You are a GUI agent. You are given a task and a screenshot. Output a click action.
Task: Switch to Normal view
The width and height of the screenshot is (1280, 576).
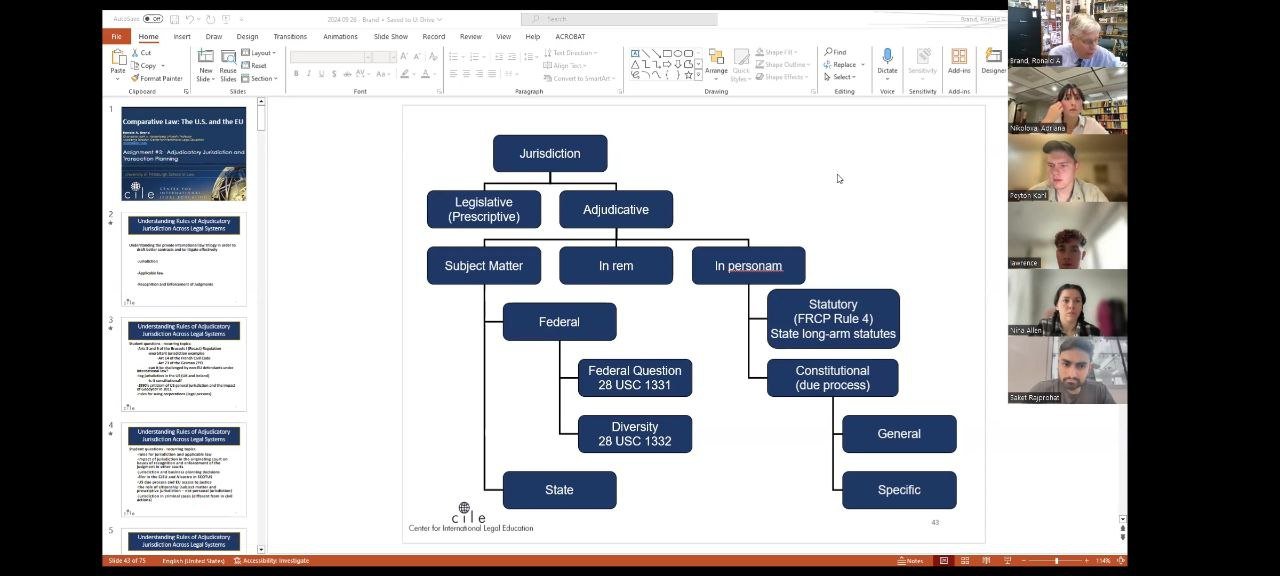pos(943,561)
